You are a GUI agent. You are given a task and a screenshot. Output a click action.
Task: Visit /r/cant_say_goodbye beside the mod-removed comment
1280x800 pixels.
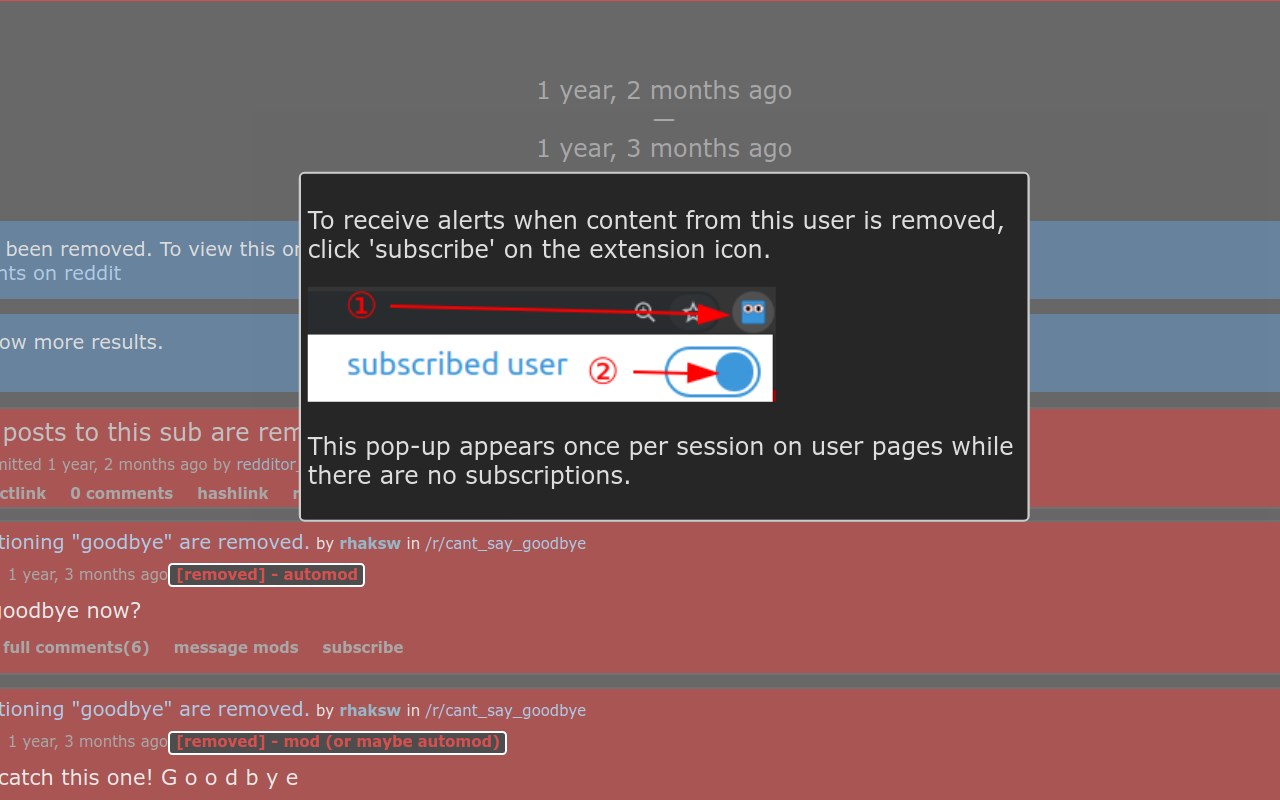505,711
